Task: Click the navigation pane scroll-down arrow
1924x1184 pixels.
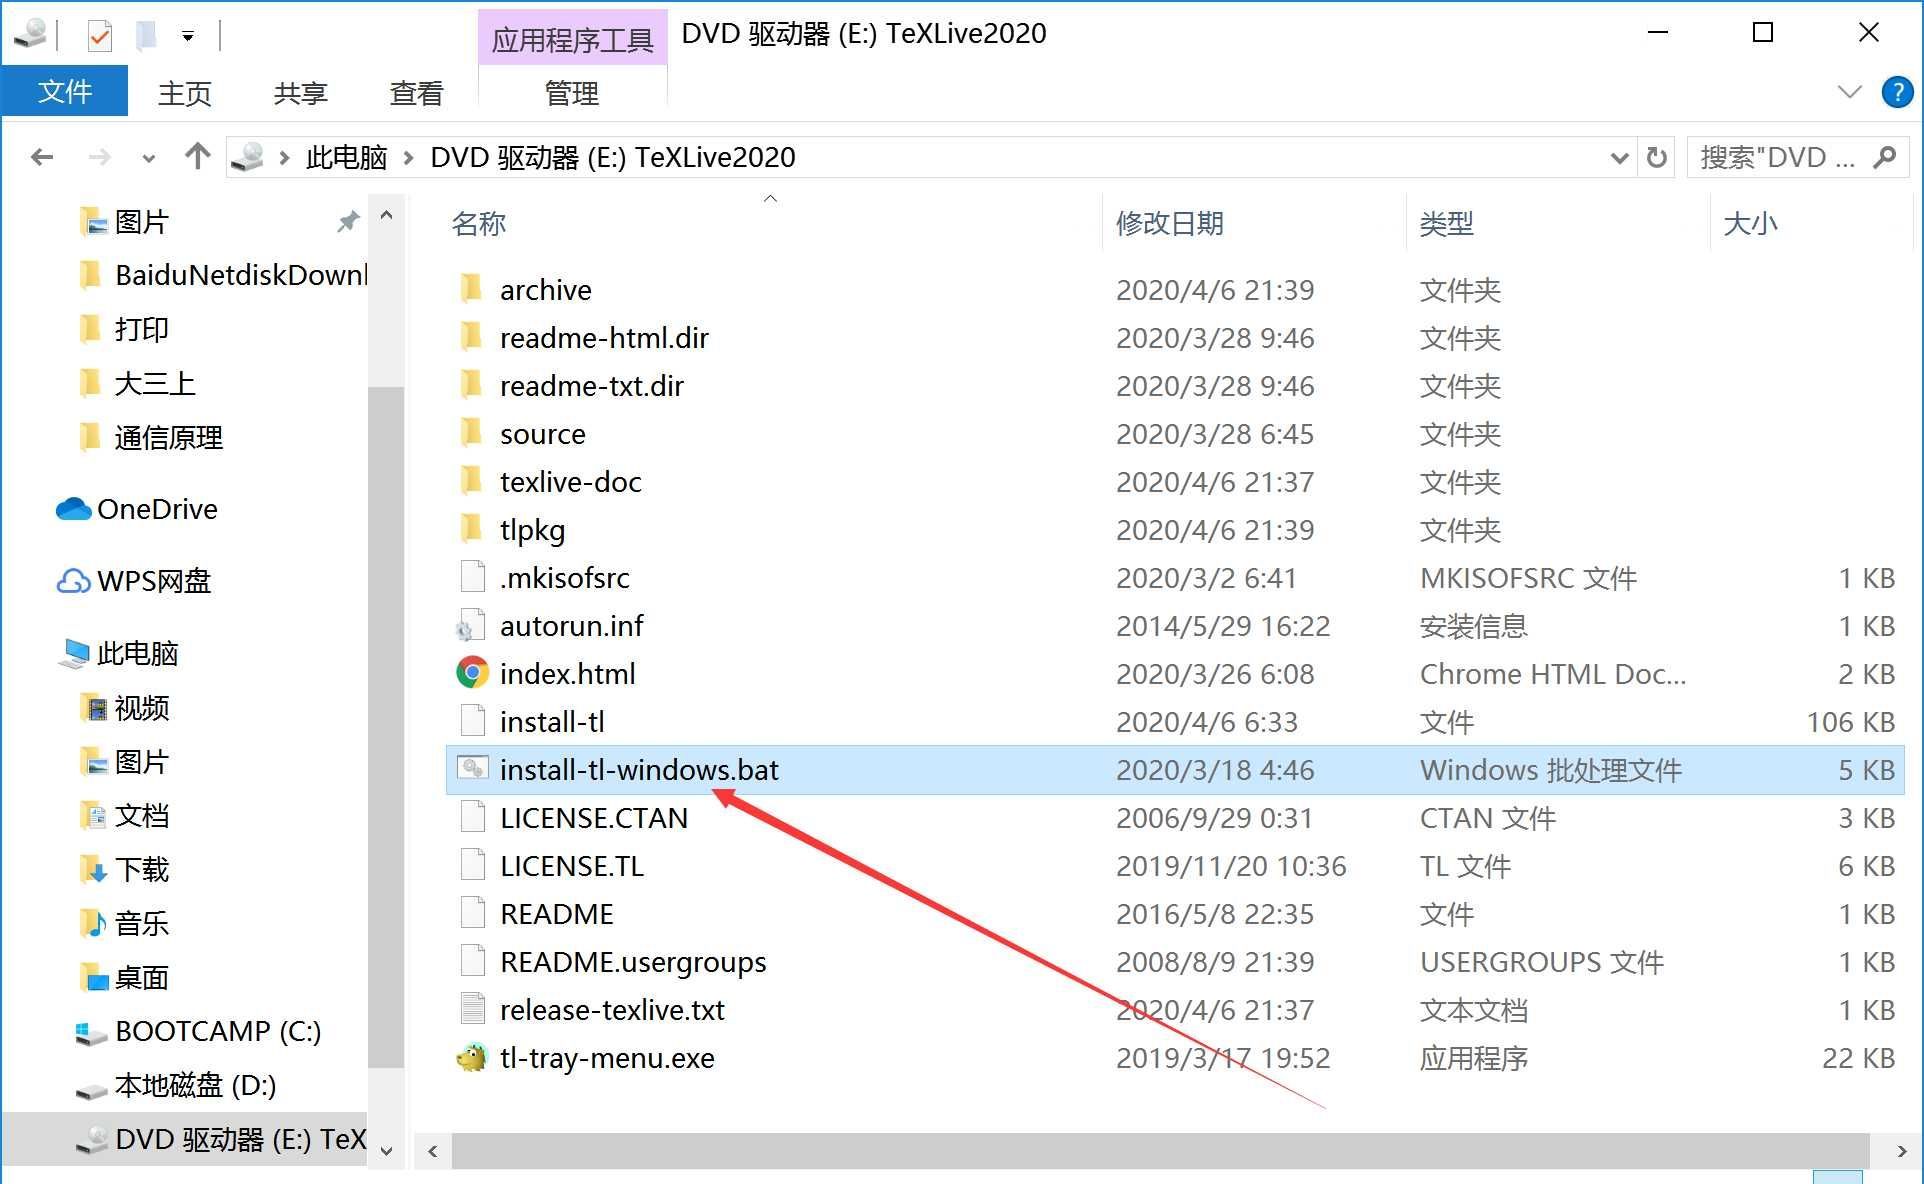Action: point(386,1151)
